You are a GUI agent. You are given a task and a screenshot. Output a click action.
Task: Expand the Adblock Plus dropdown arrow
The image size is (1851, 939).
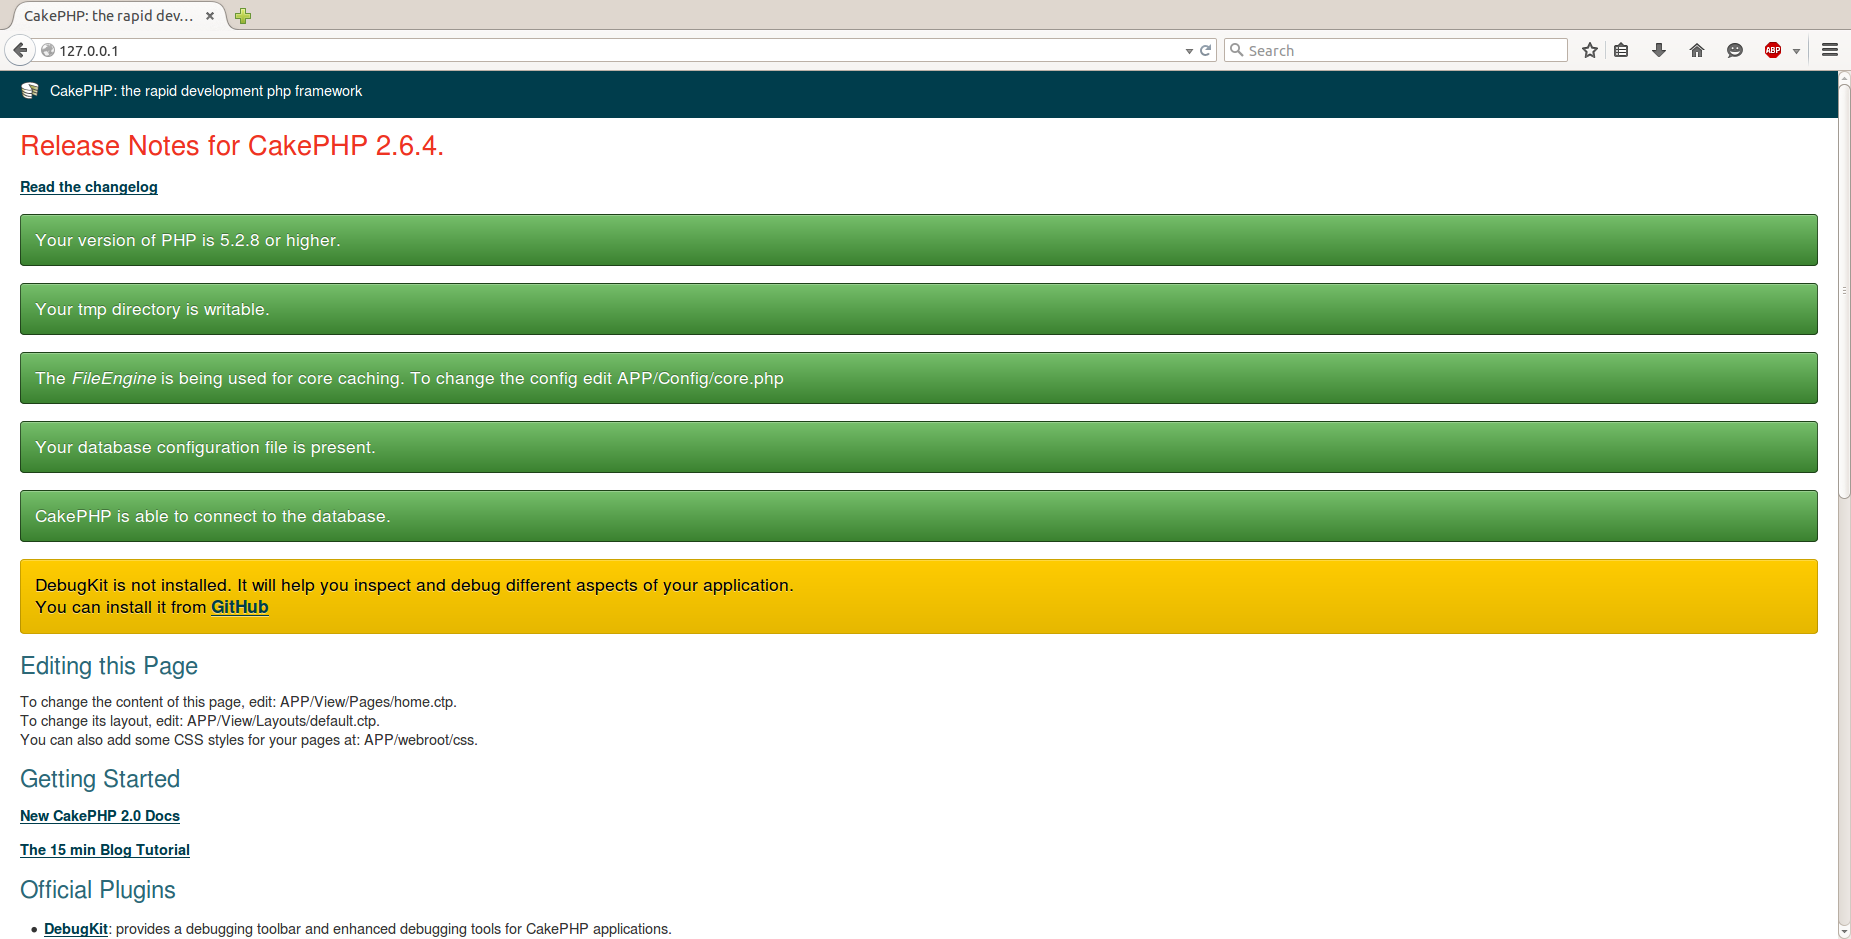(1796, 51)
